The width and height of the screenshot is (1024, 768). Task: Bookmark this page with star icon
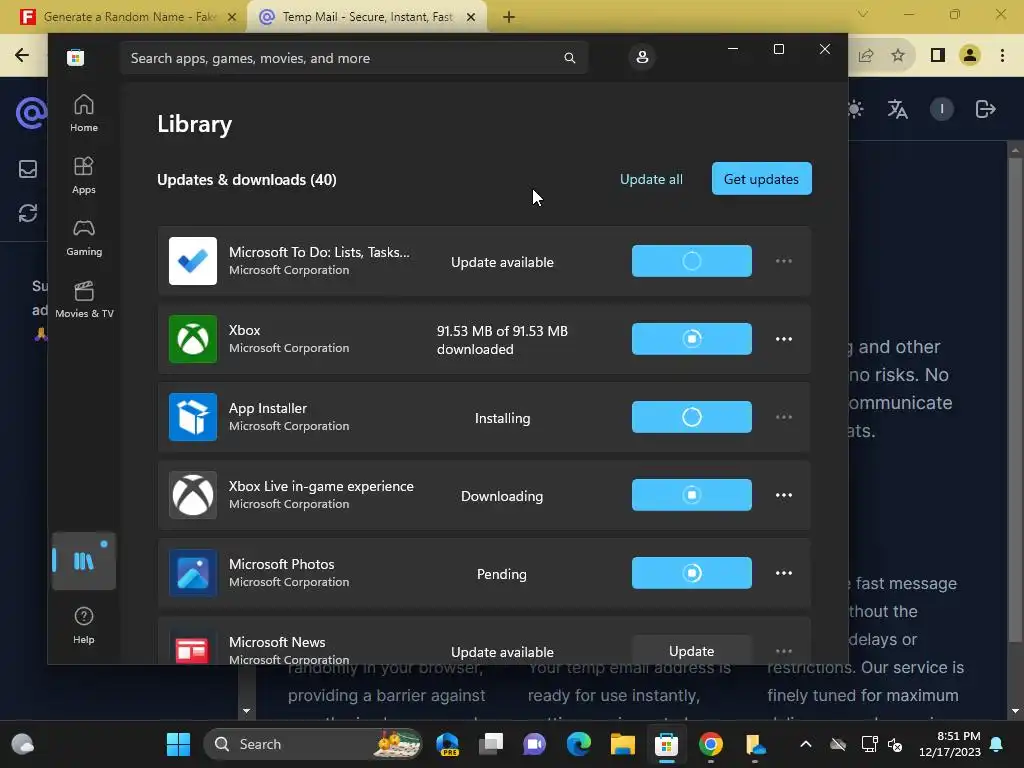click(x=898, y=56)
